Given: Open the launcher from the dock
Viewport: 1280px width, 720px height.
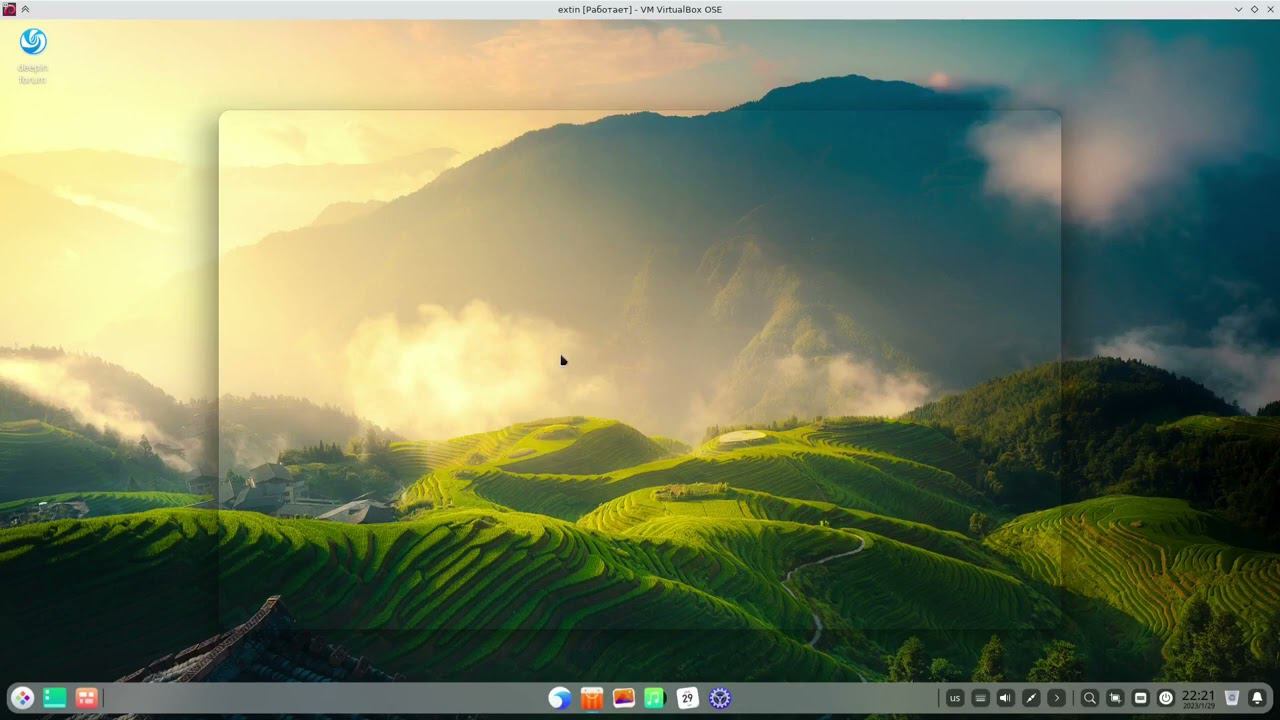Looking at the screenshot, I should pyautogui.click(x=22, y=698).
